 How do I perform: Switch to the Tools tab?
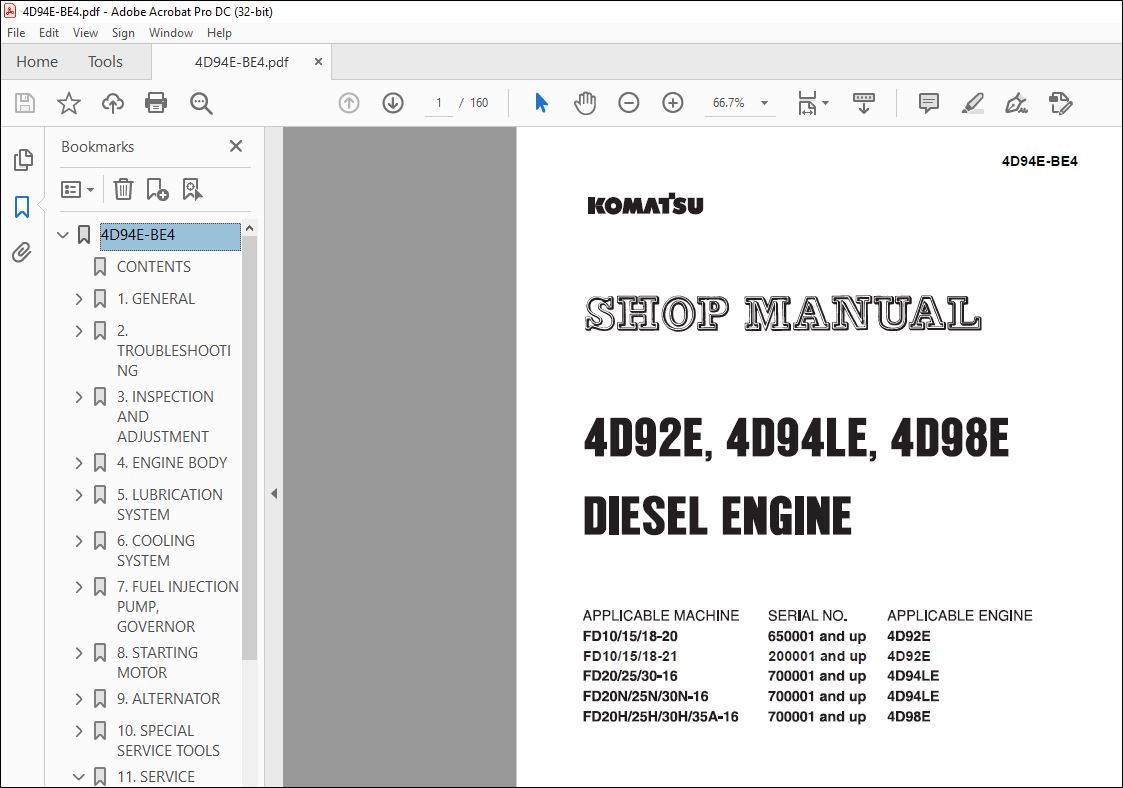pos(105,62)
